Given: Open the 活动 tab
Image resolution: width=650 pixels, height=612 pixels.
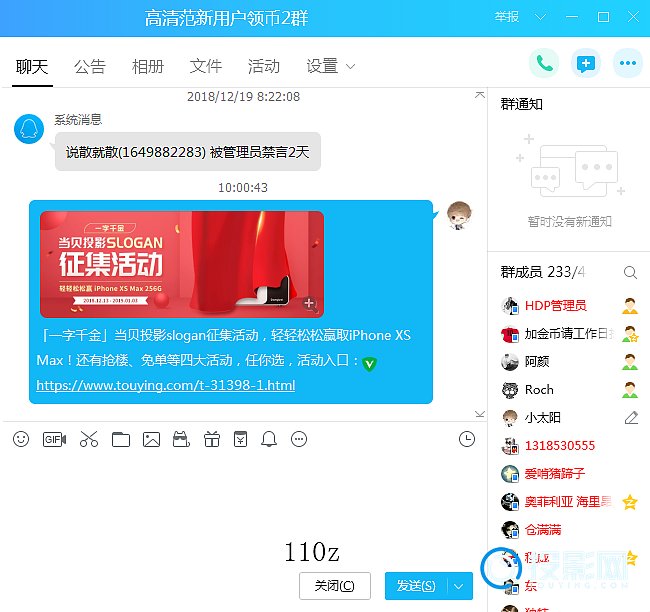Looking at the screenshot, I should pos(264,66).
